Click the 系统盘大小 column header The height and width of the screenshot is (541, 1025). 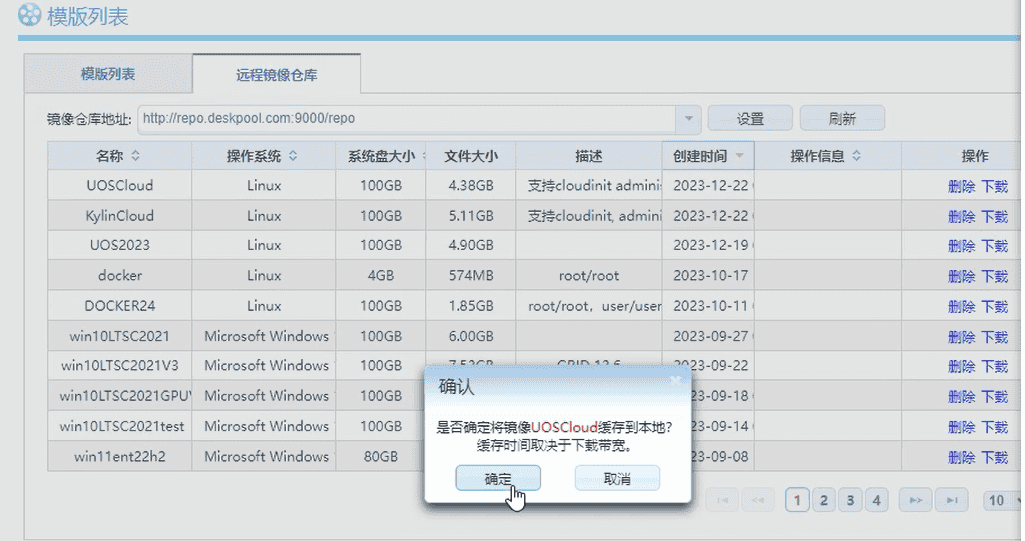pyautogui.click(x=380, y=156)
